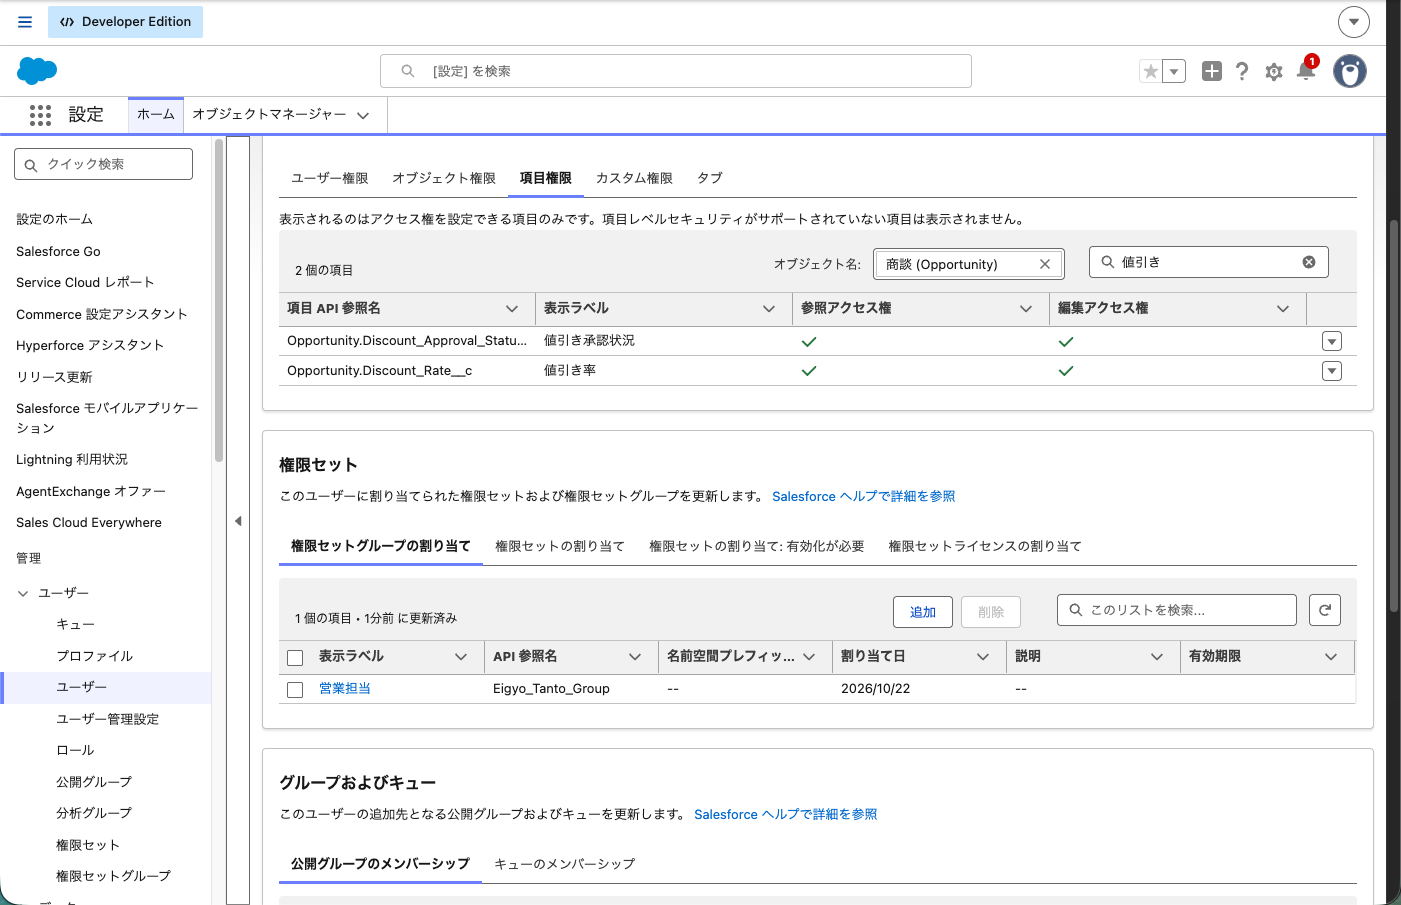This screenshot has height=905, width=1401.
Task: Click the このリストを検索 field
Action: point(1177,610)
